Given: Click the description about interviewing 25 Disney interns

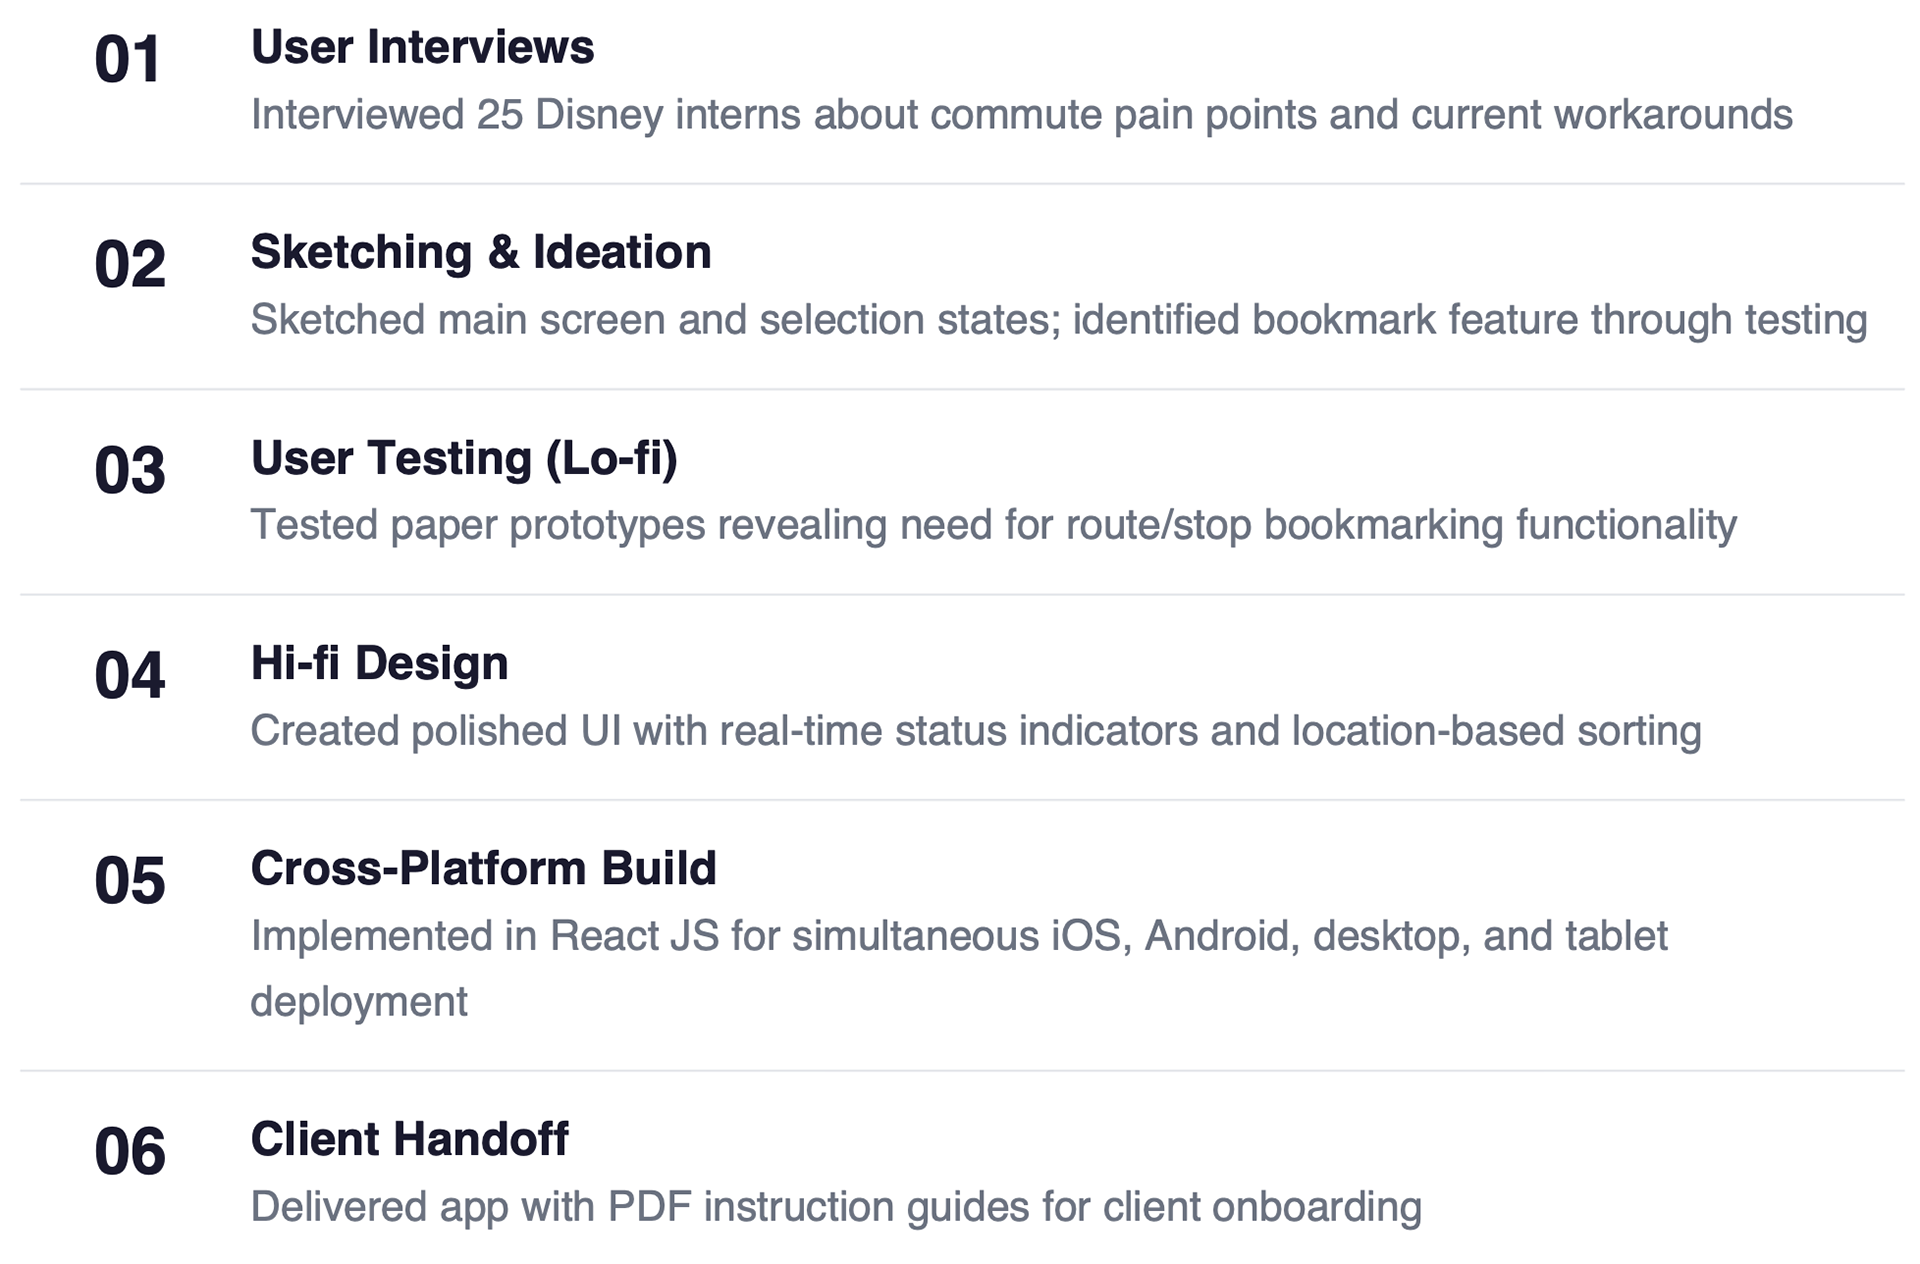Looking at the screenshot, I should [x=1021, y=115].
